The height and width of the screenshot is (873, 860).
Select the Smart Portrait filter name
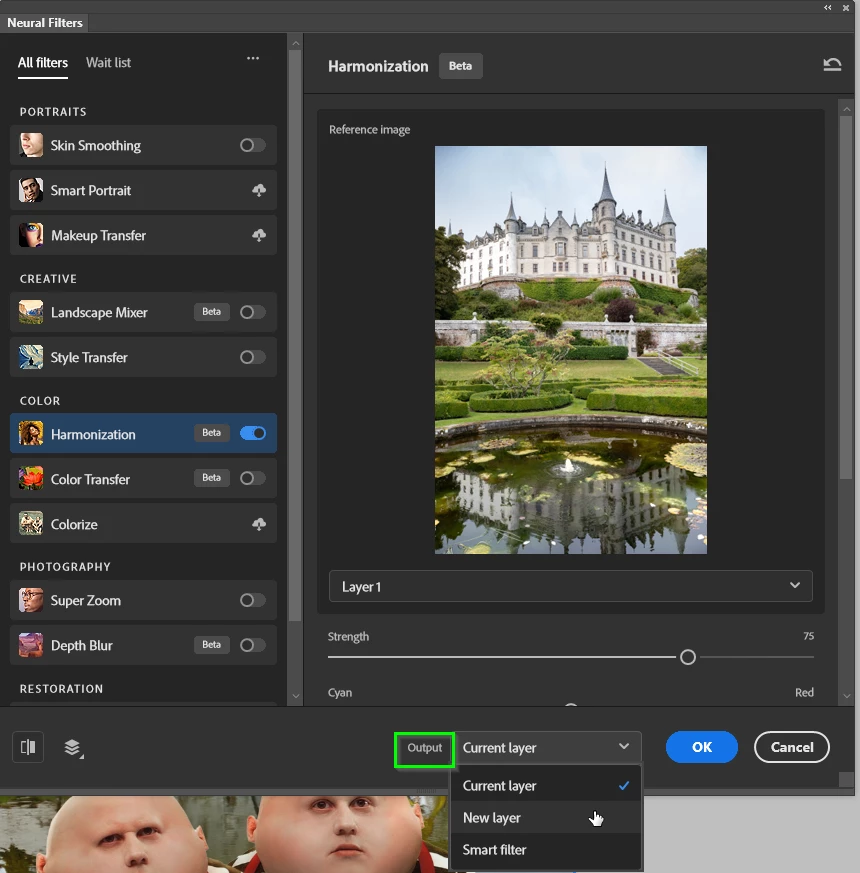[x=91, y=190]
